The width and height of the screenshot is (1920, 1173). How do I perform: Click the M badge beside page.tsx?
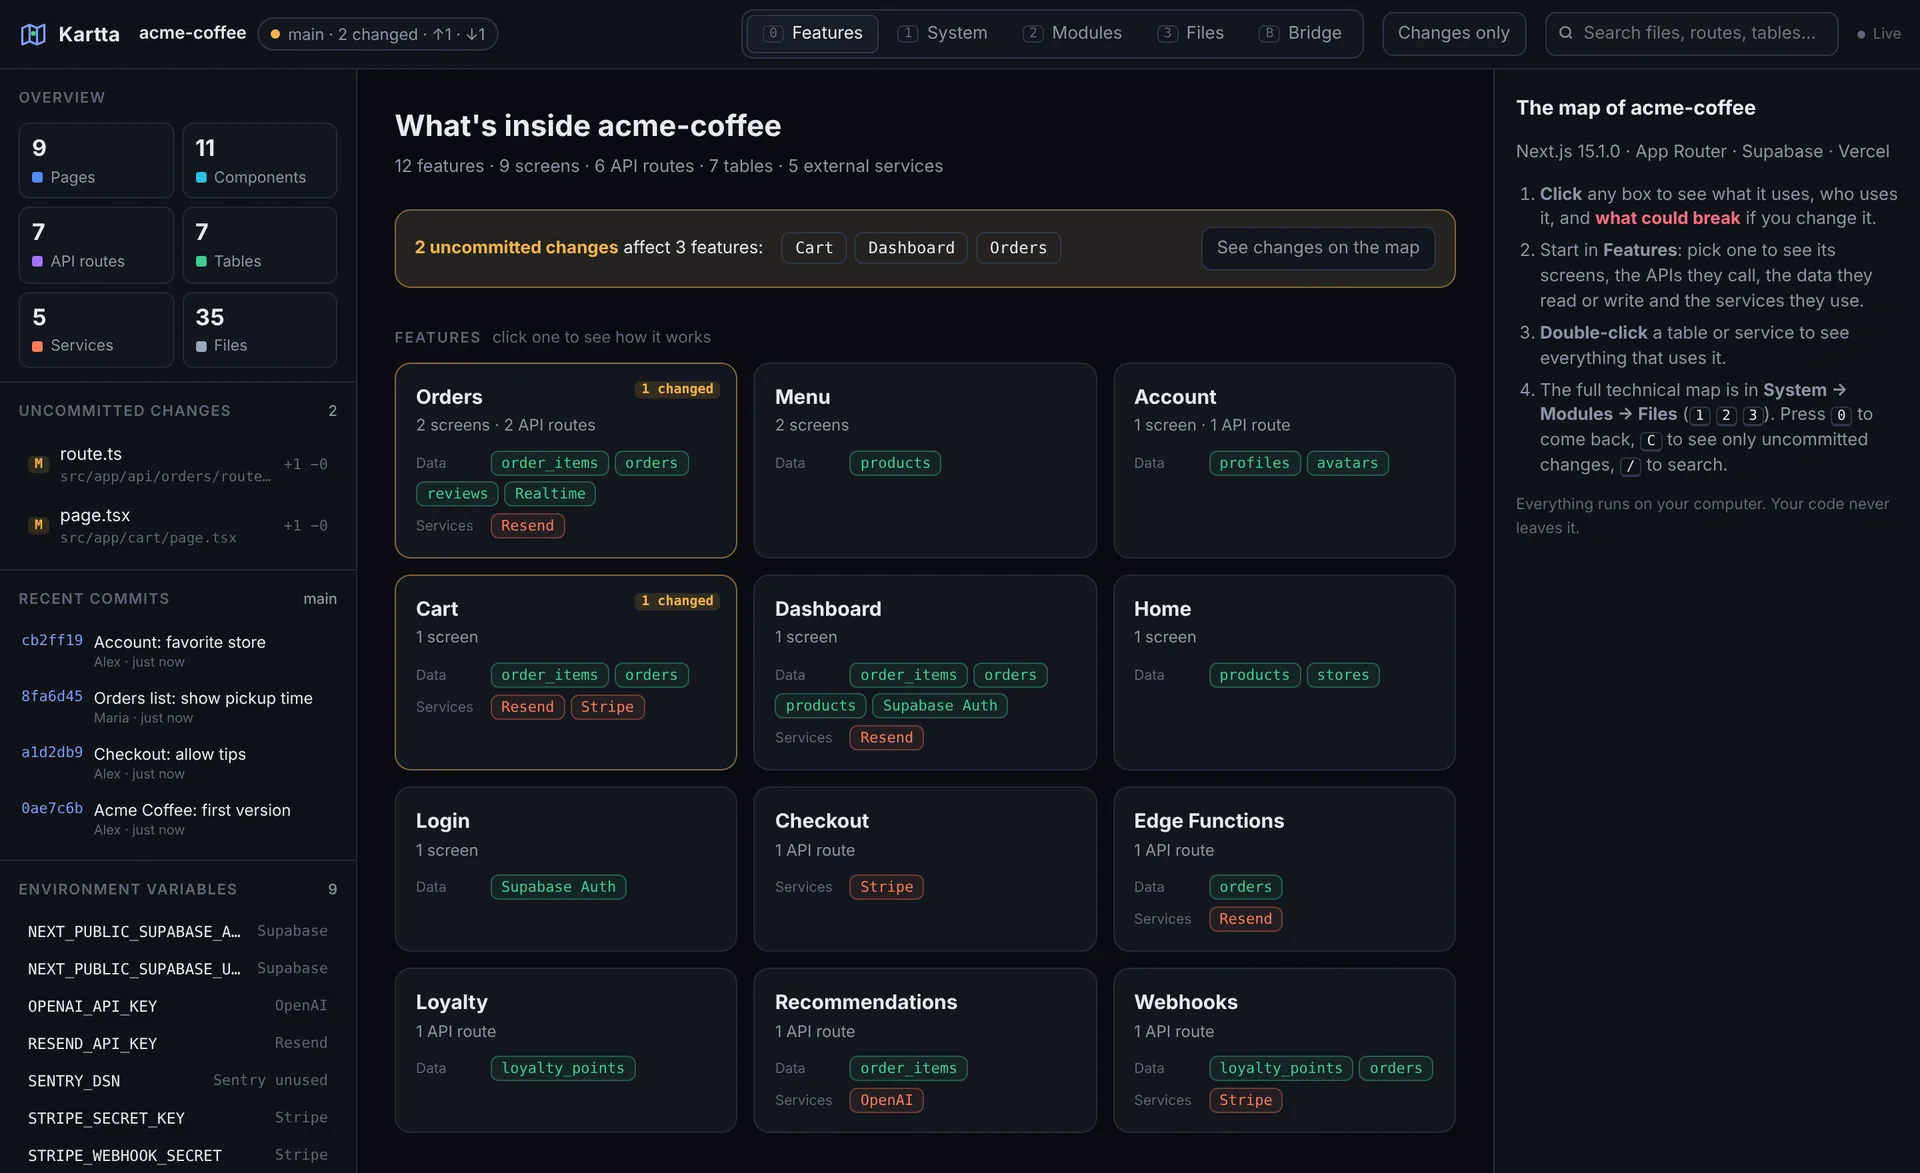click(x=38, y=525)
